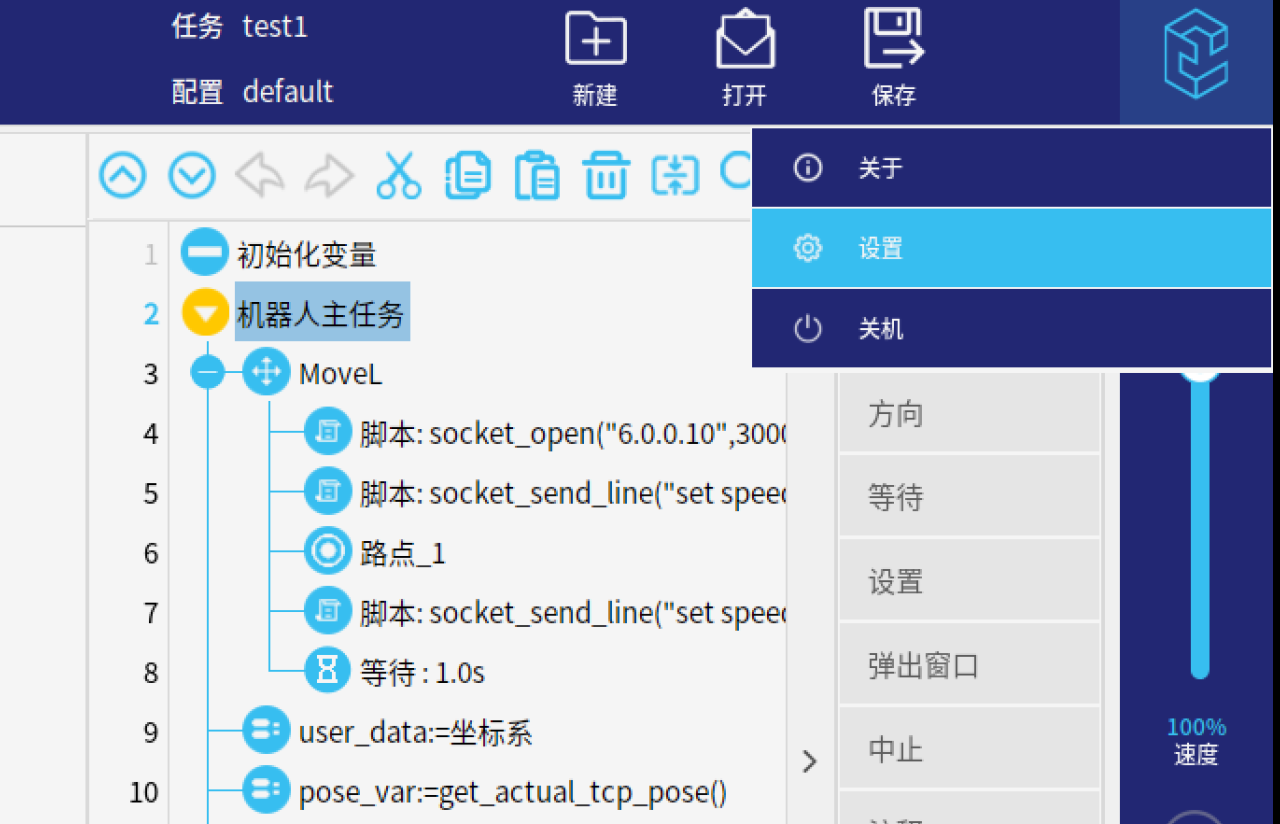This screenshot has width=1280, height=824.
Task: Select 关于 in the dropdown menu
Action: coord(1010,168)
